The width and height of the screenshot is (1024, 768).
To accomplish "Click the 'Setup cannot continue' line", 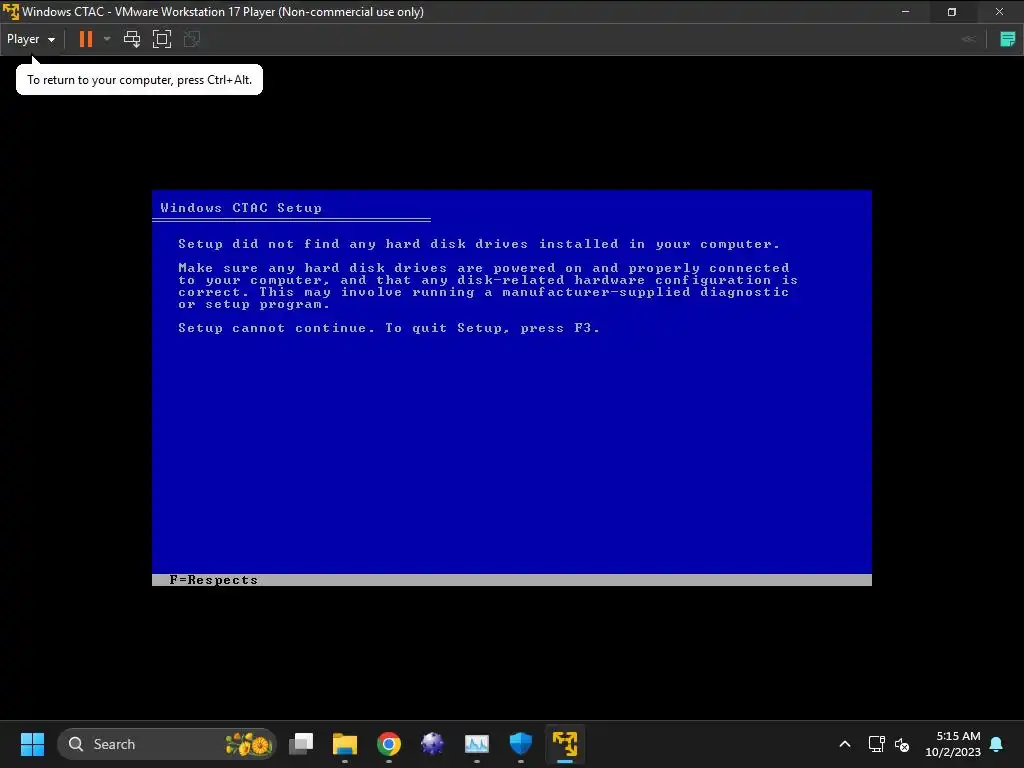I will point(389,328).
